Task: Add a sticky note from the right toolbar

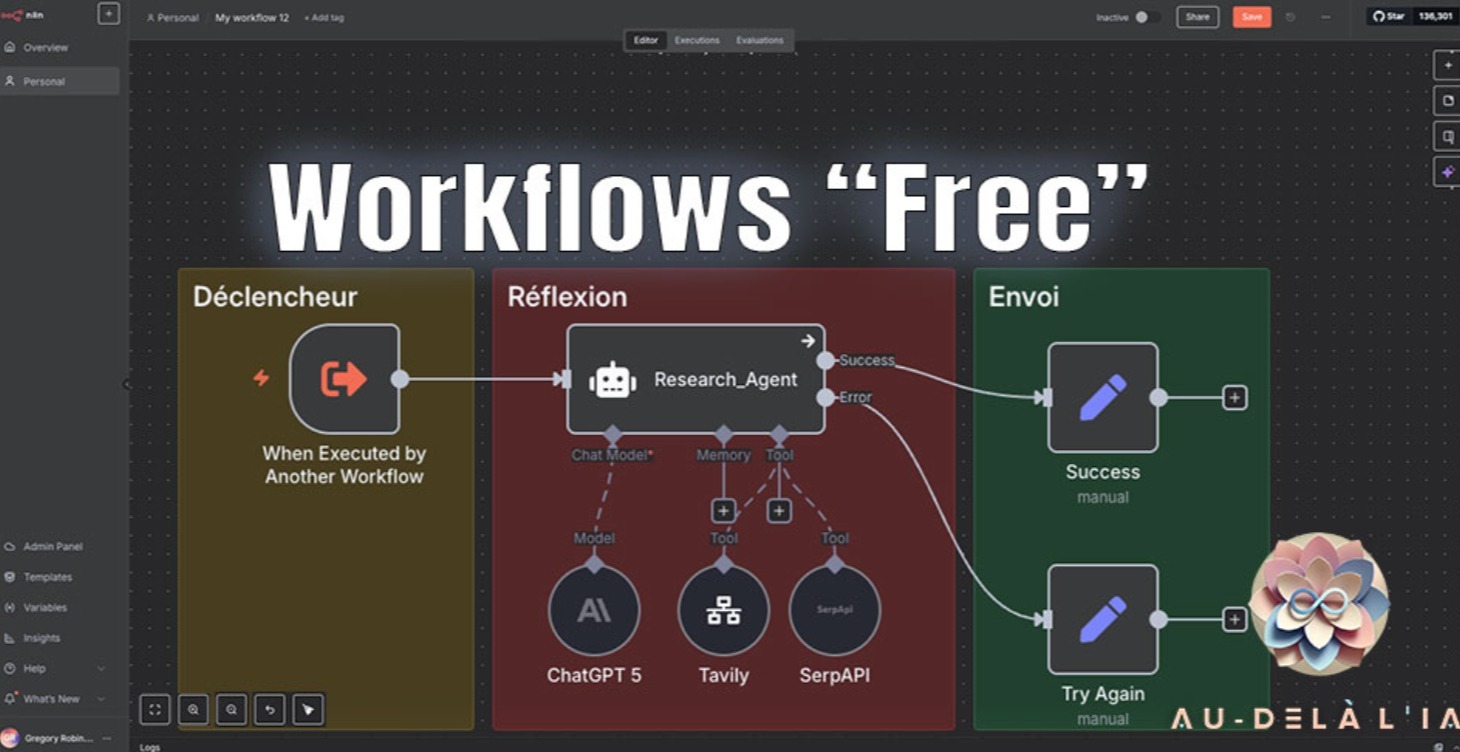Action: point(1447,101)
